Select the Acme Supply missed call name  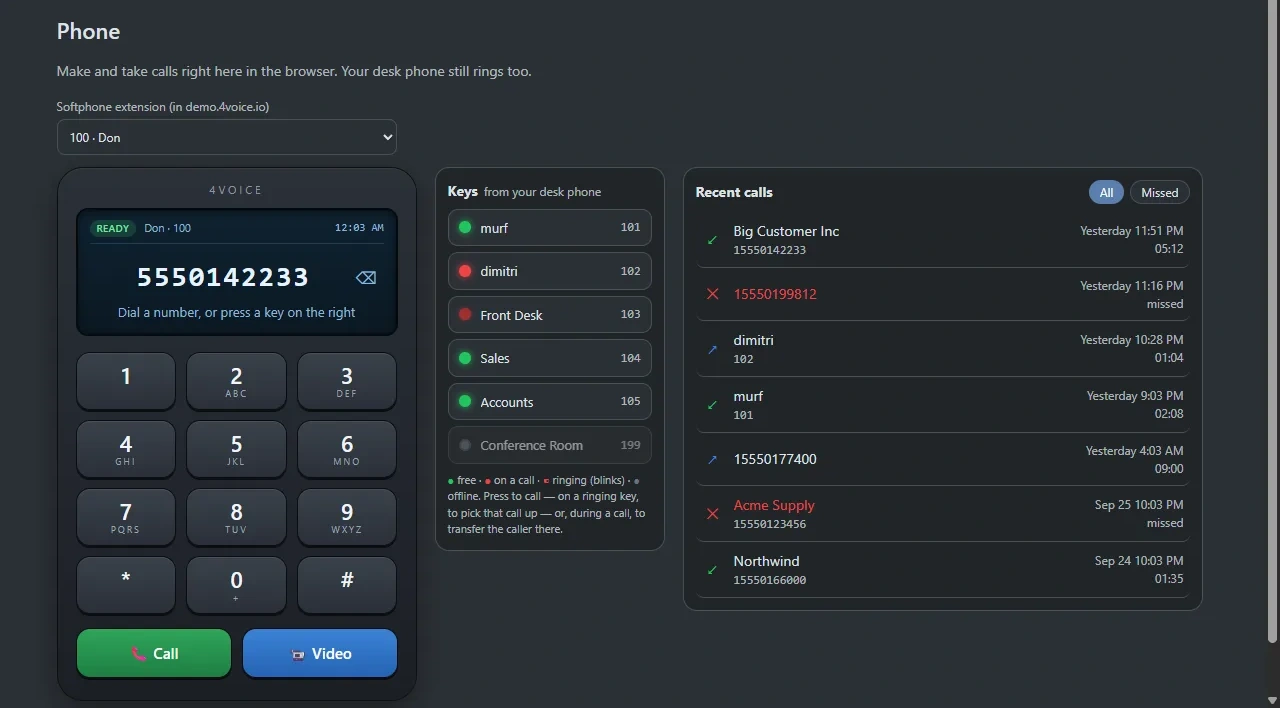pyautogui.click(x=774, y=505)
